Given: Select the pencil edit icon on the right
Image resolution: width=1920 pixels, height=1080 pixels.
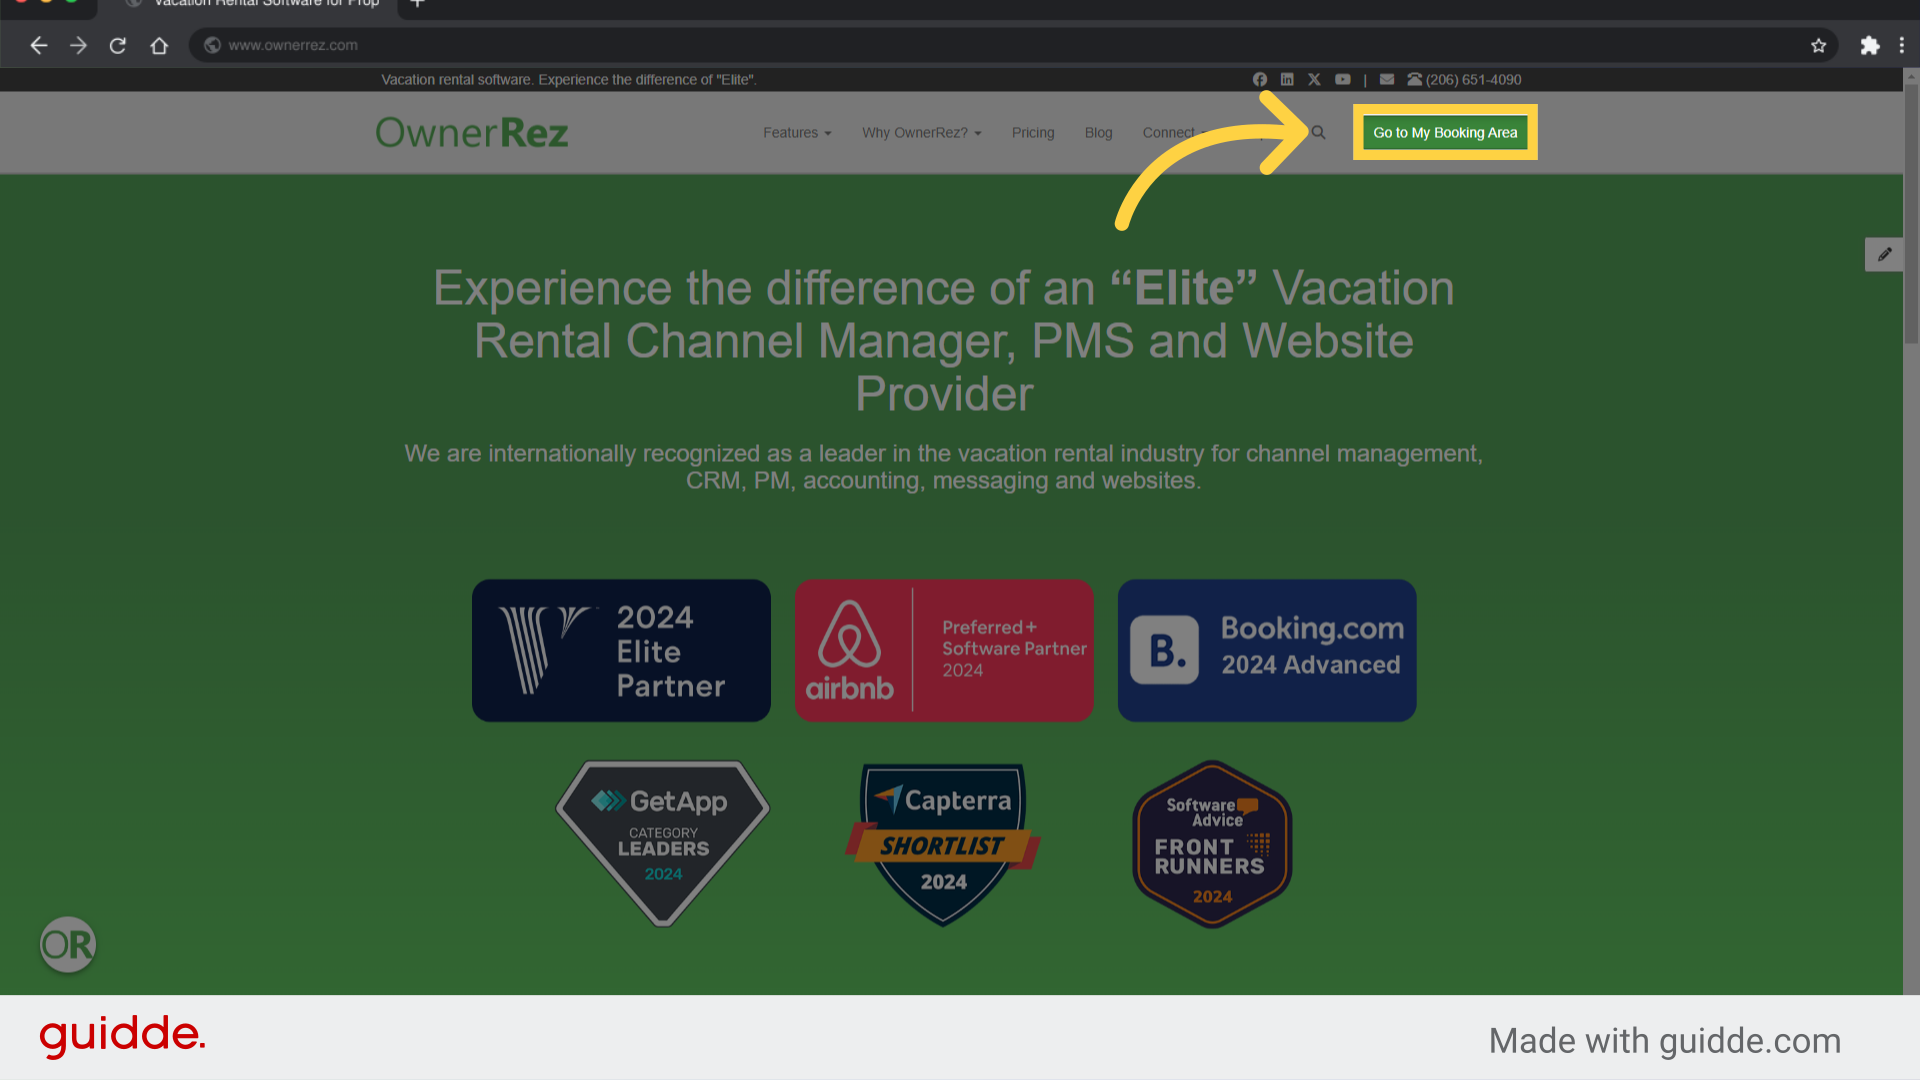Looking at the screenshot, I should (x=1884, y=254).
